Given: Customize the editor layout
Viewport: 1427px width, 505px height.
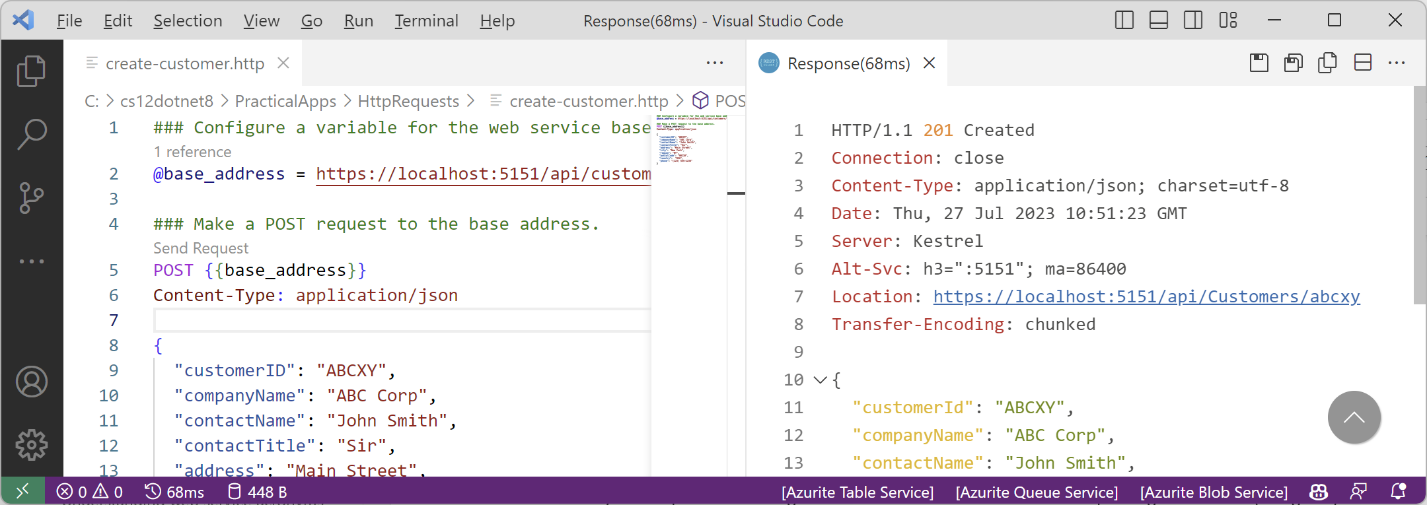Looking at the screenshot, I should coord(1227,20).
